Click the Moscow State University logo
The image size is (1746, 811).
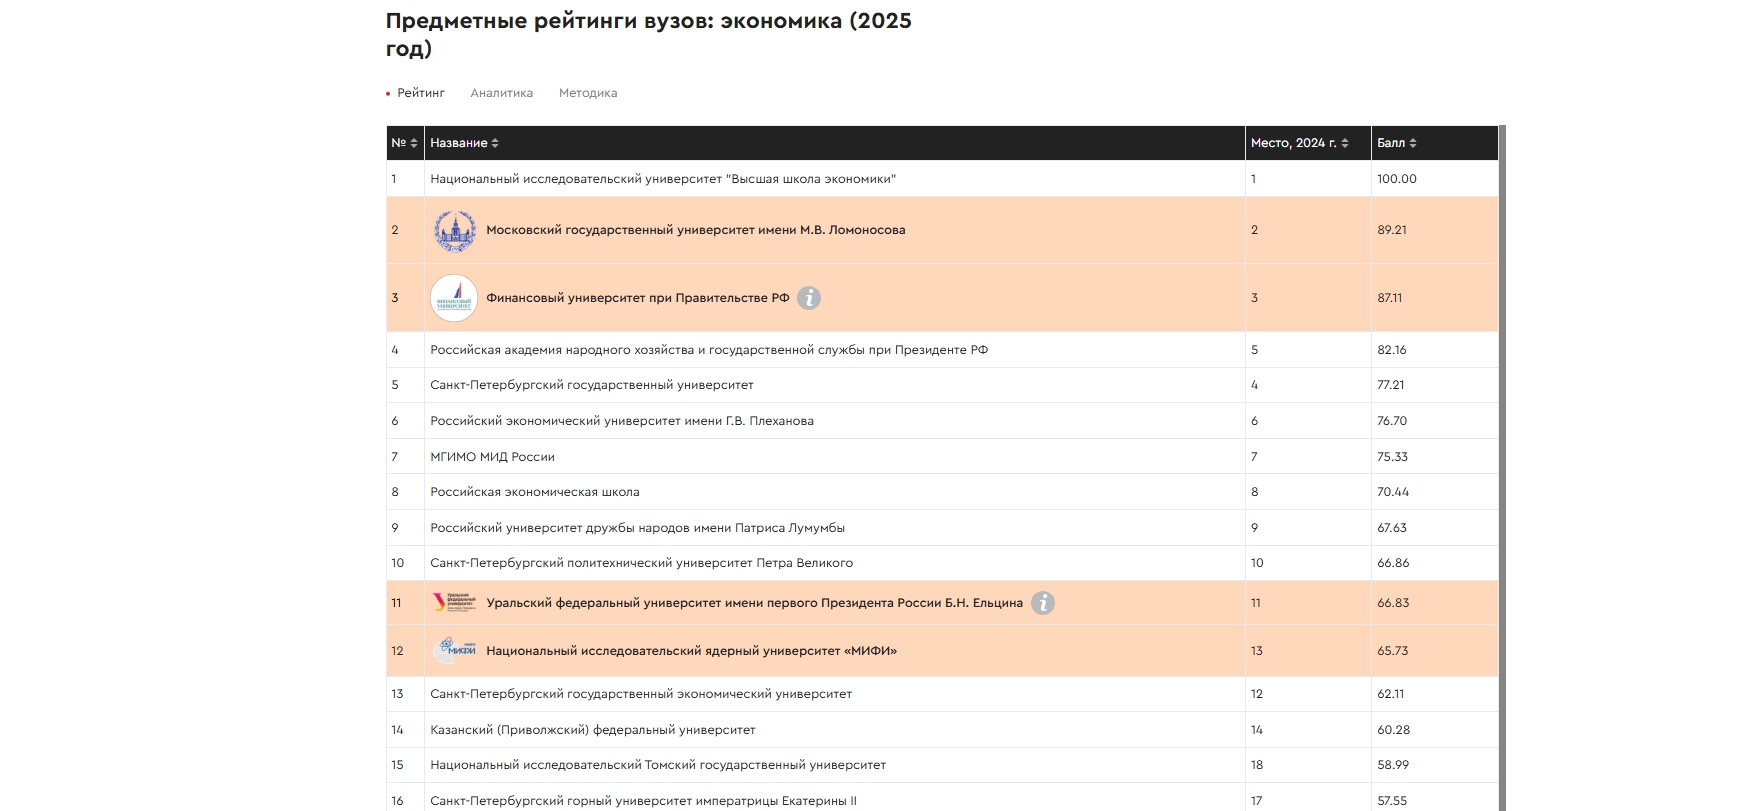coord(454,231)
